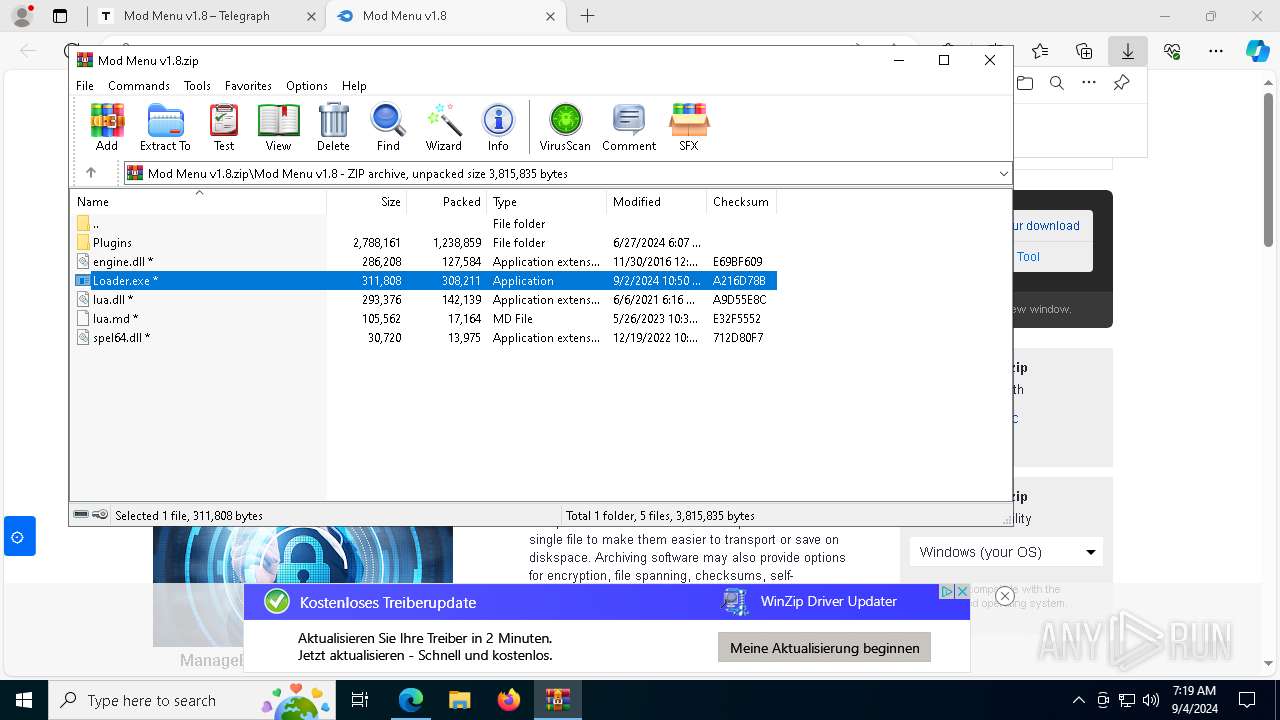Image resolution: width=1280 pixels, height=720 pixels.
Task: Open the Options menu
Action: coord(307,86)
